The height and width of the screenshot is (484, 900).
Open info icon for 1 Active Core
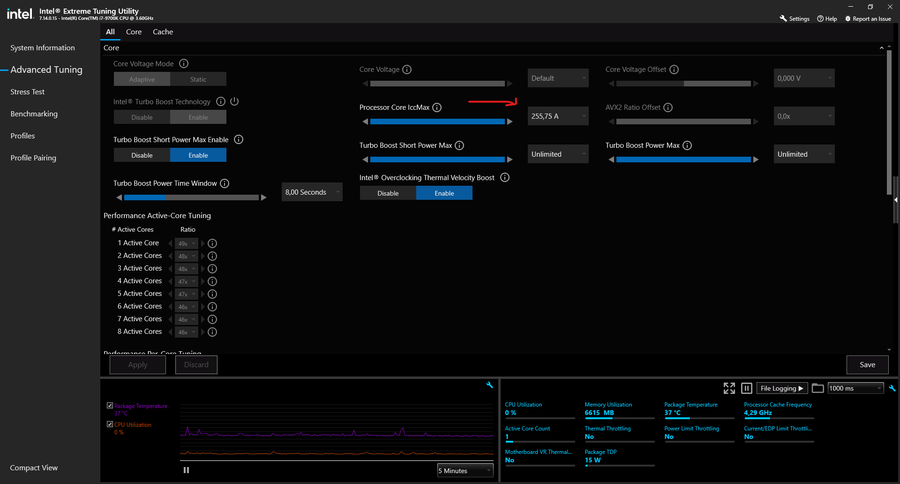[212, 243]
